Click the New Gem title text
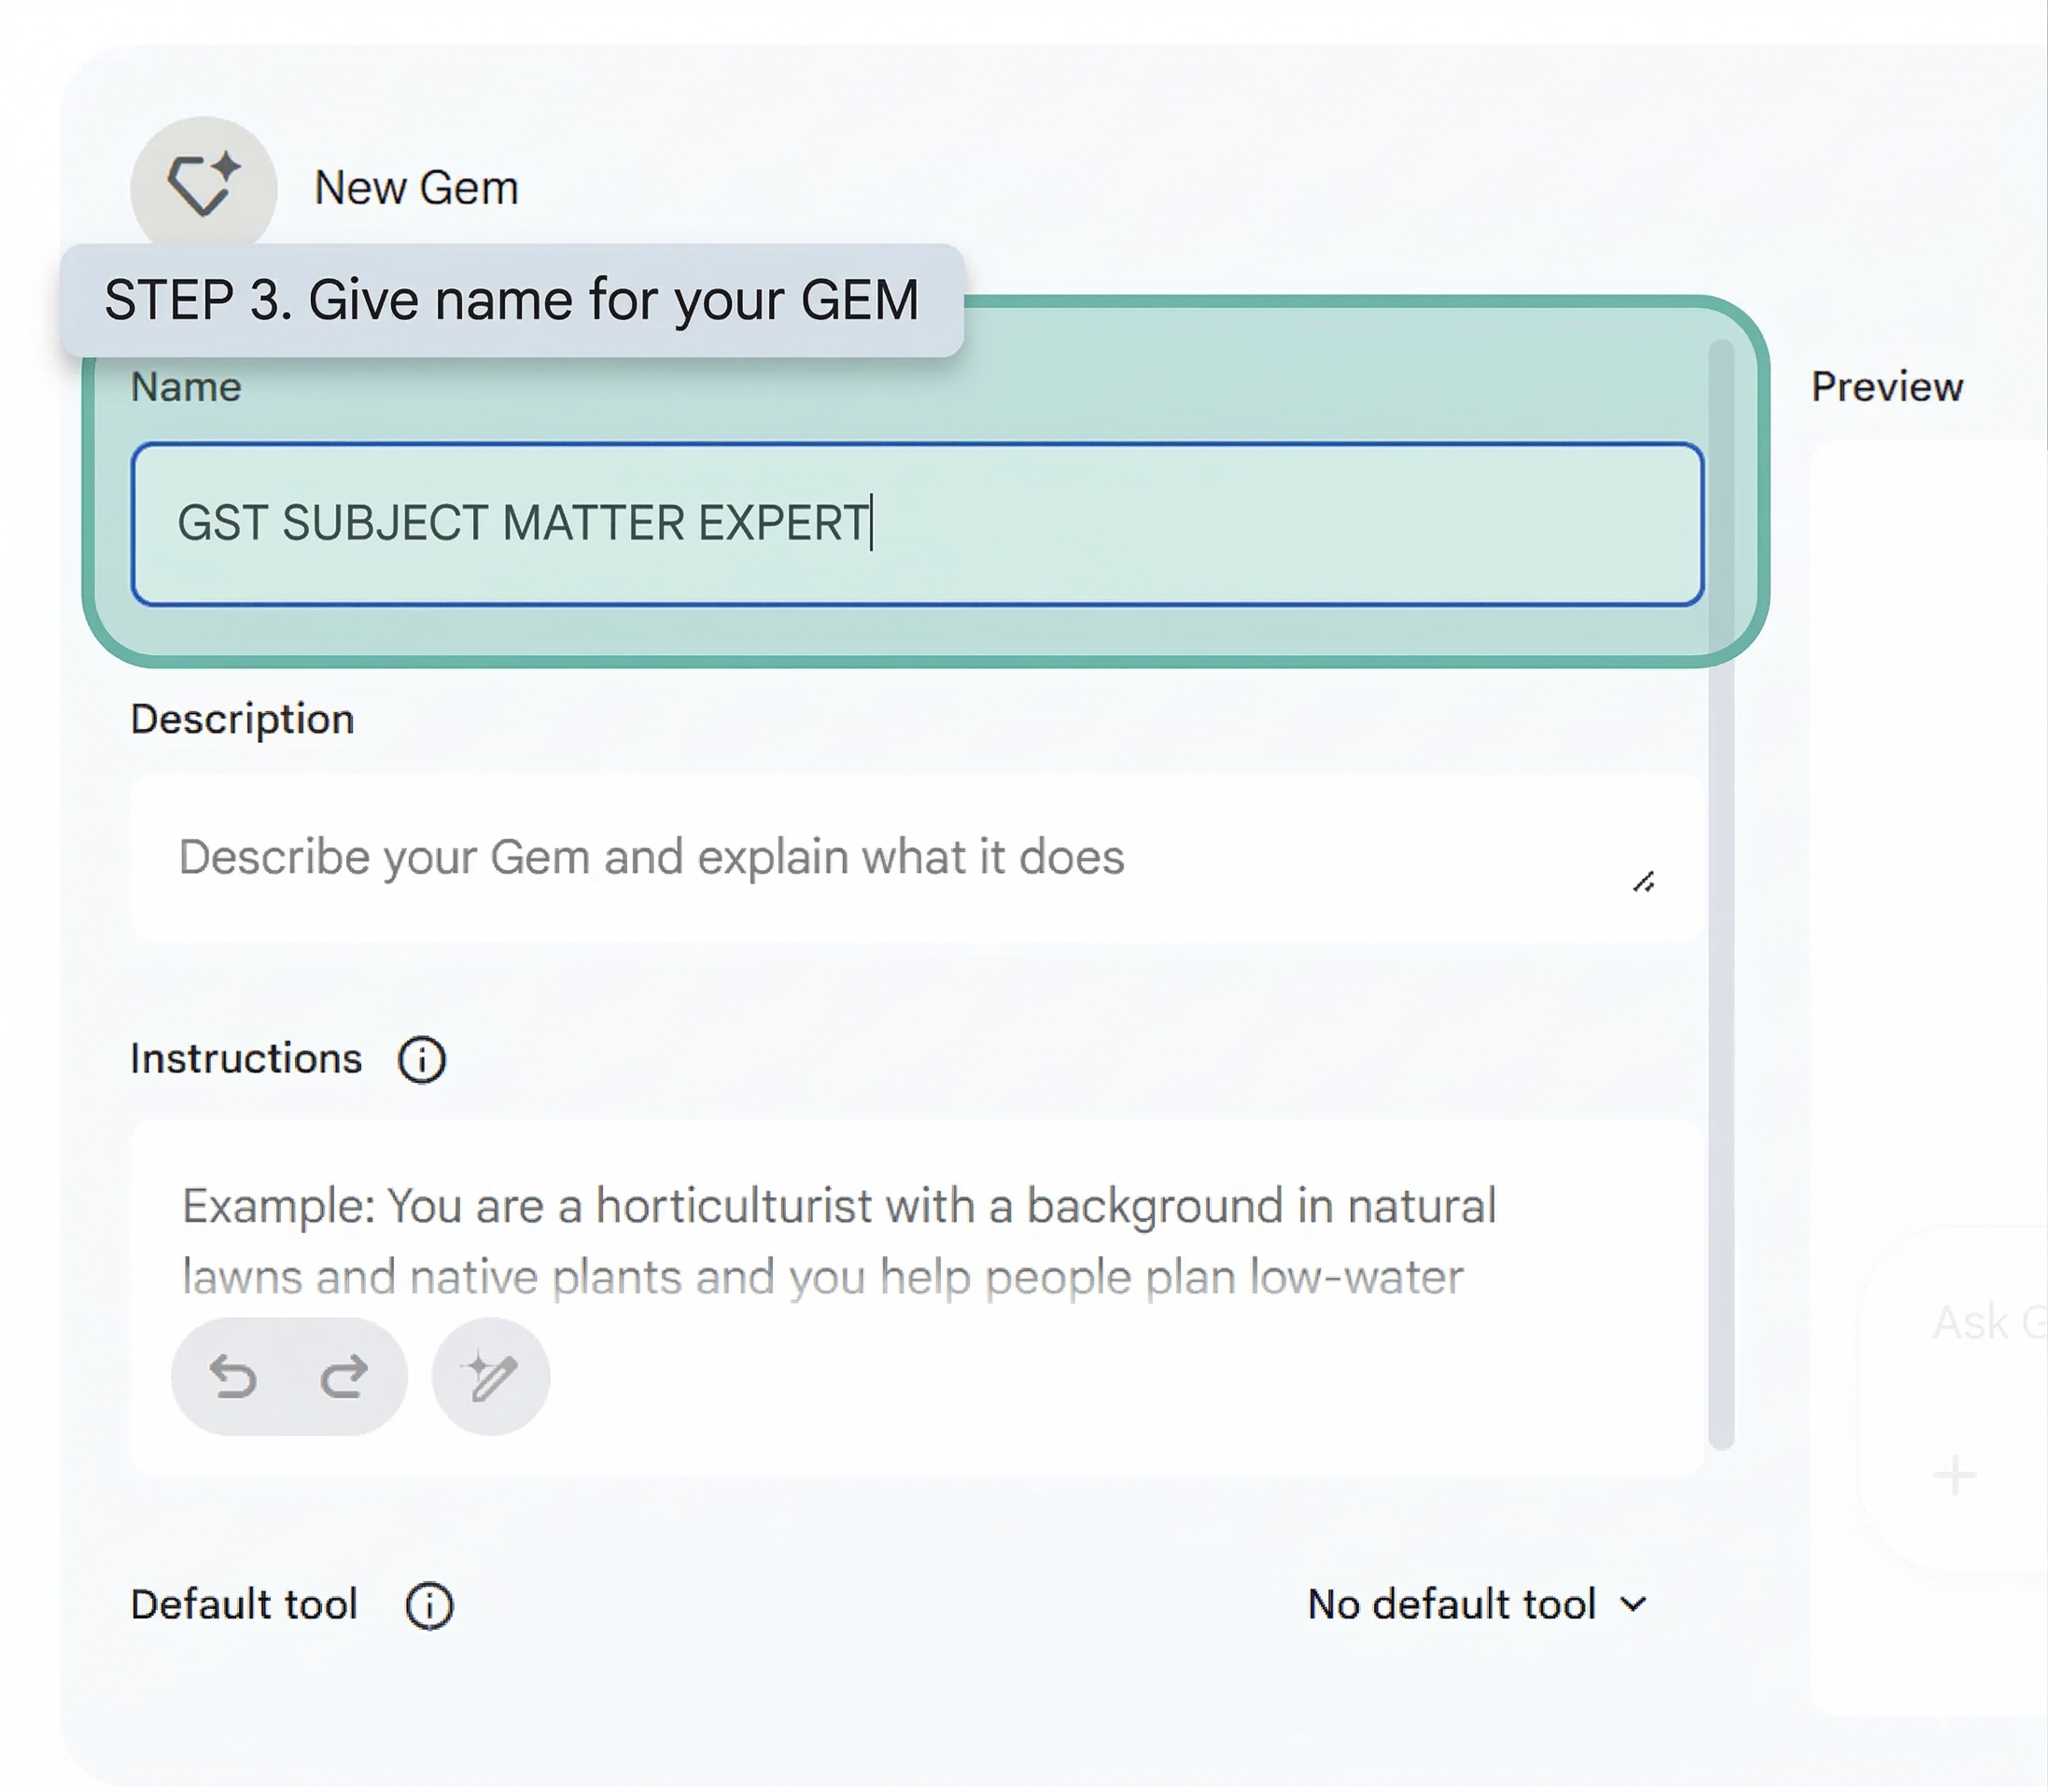This screenshot has height=1792, width=2048. pyautogui.click(x=416, y=188)
